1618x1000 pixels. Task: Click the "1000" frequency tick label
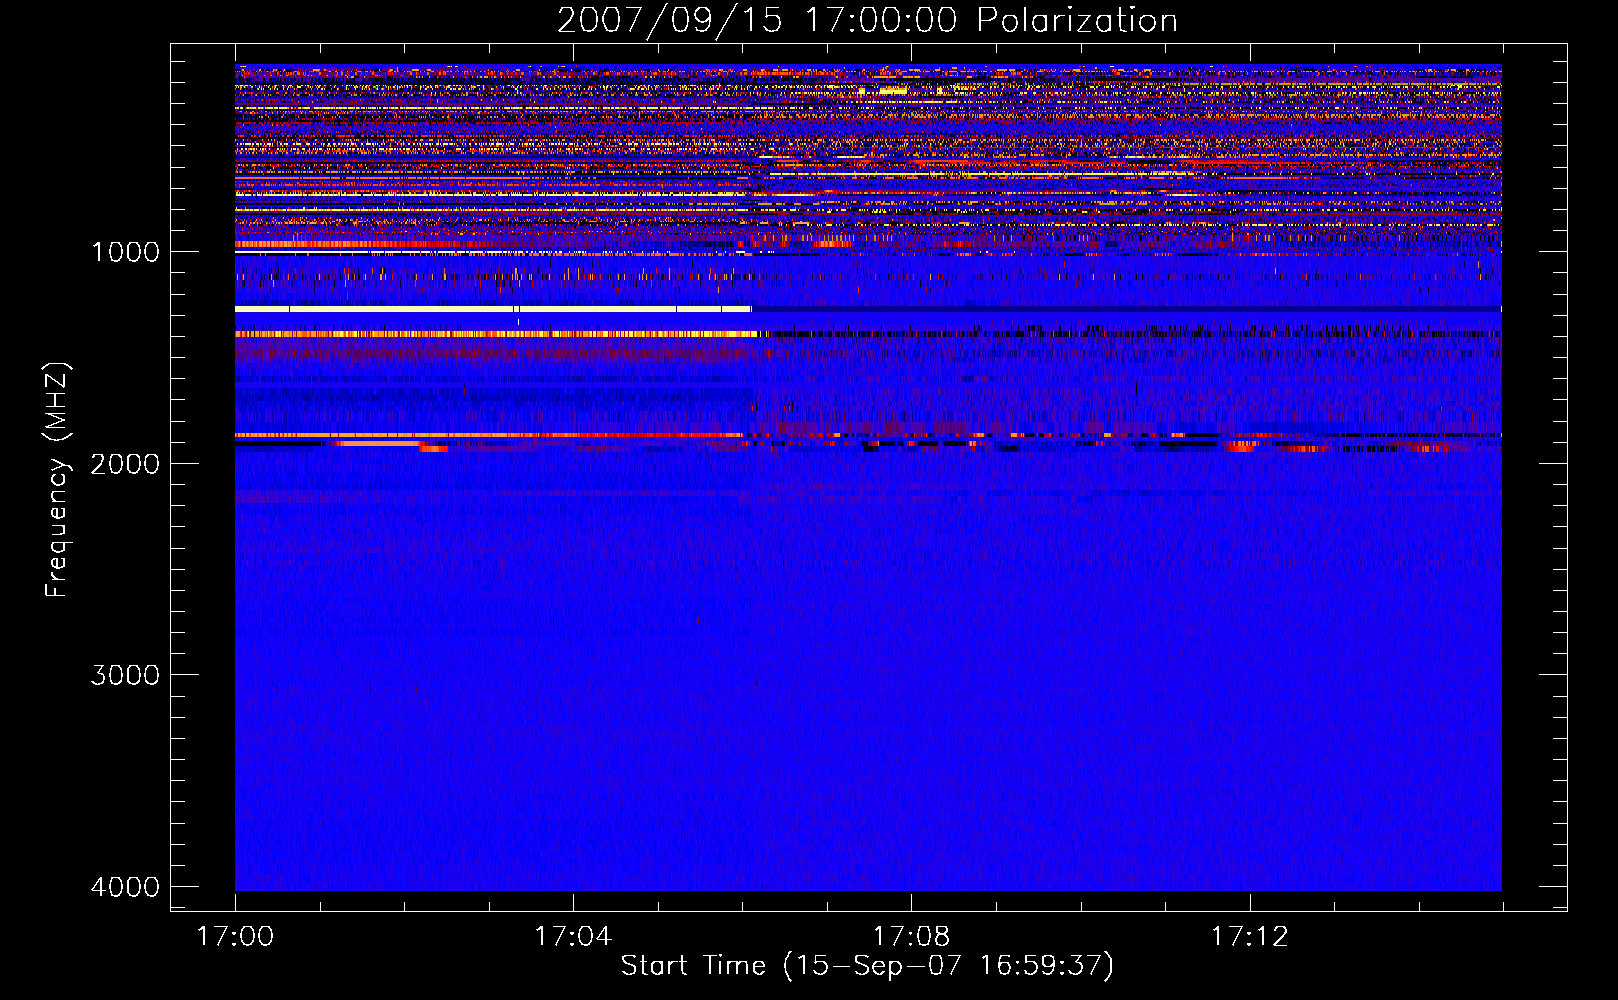[x=125, y=251]
